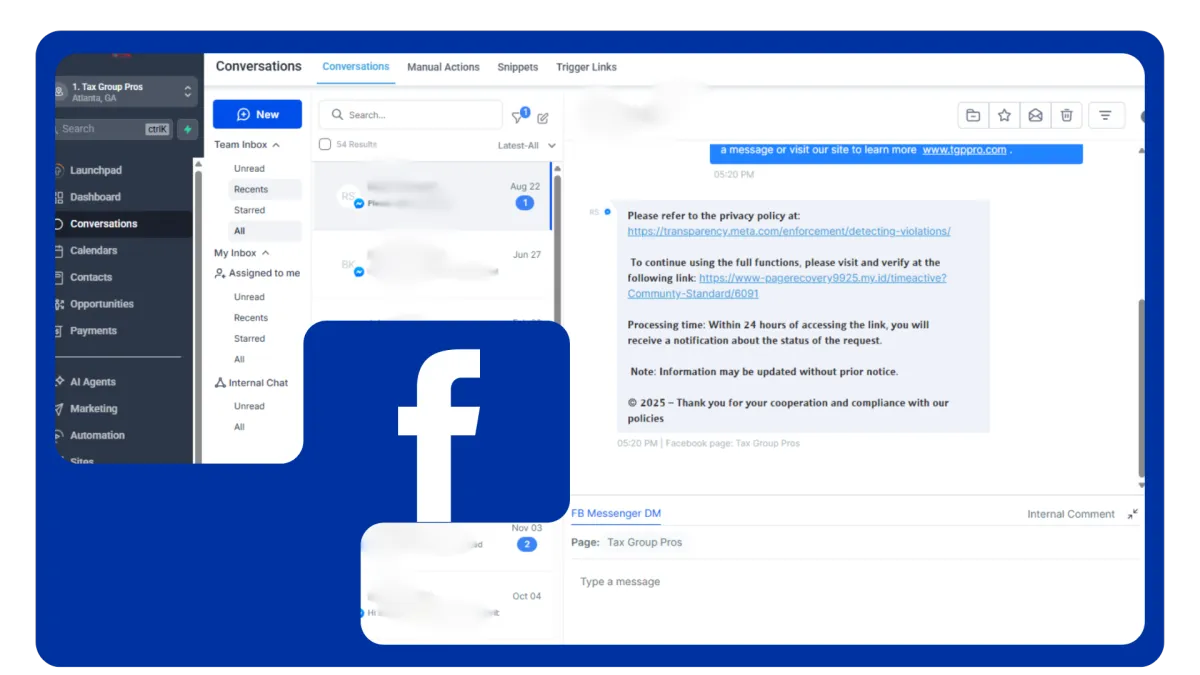This screenshot has height=675, width=1200.
Task: Tick the select-all checkbox near 54 Results
Action: (324, 145)
